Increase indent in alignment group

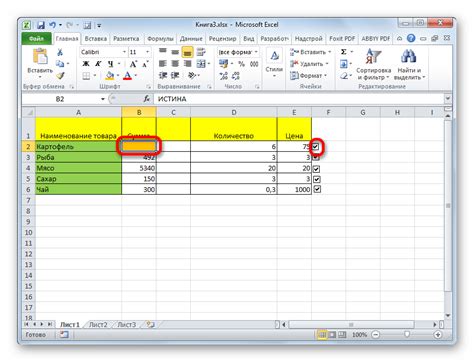[x=175, y=76]
